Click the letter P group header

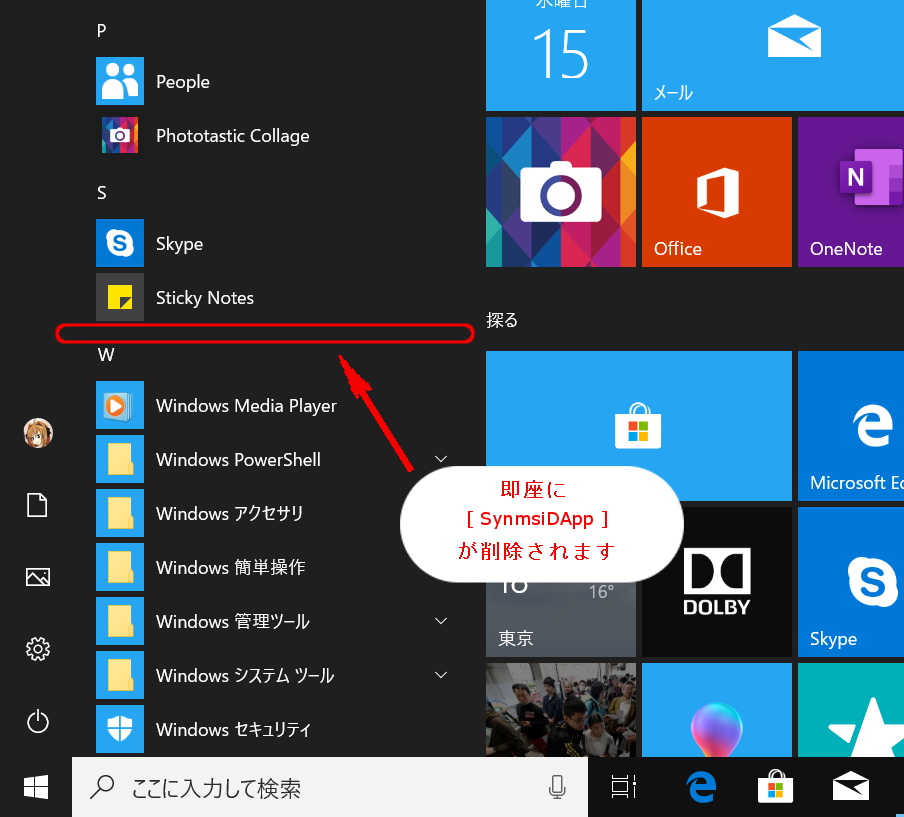[x=101, y=31]
